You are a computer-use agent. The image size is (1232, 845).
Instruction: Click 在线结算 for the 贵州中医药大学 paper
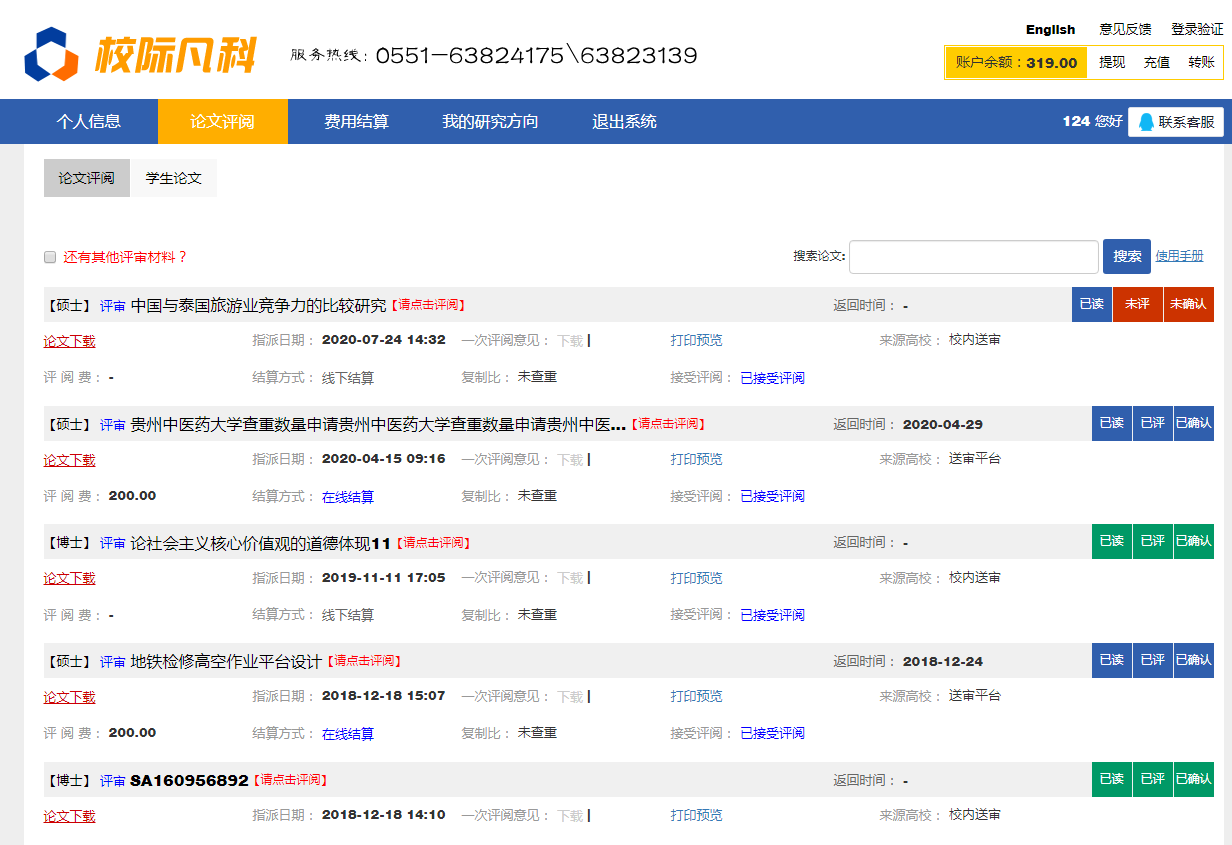pos(348,496)
